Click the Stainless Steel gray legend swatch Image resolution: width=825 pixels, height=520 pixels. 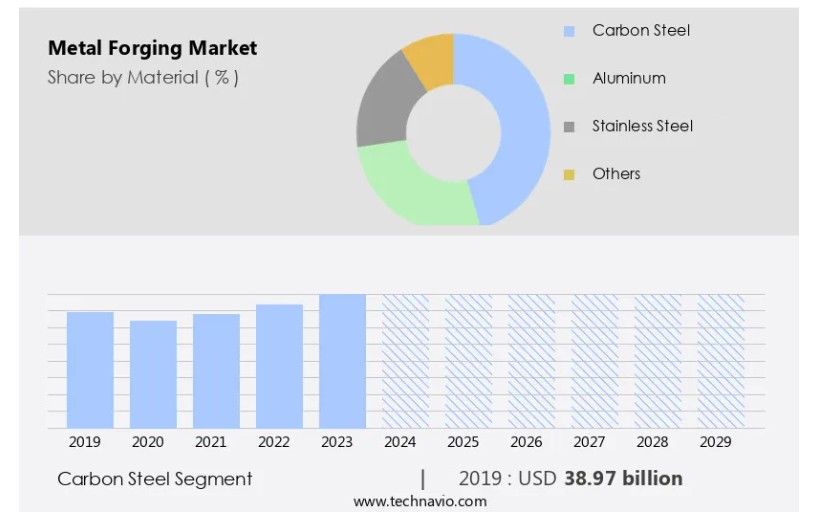point(569,127)
